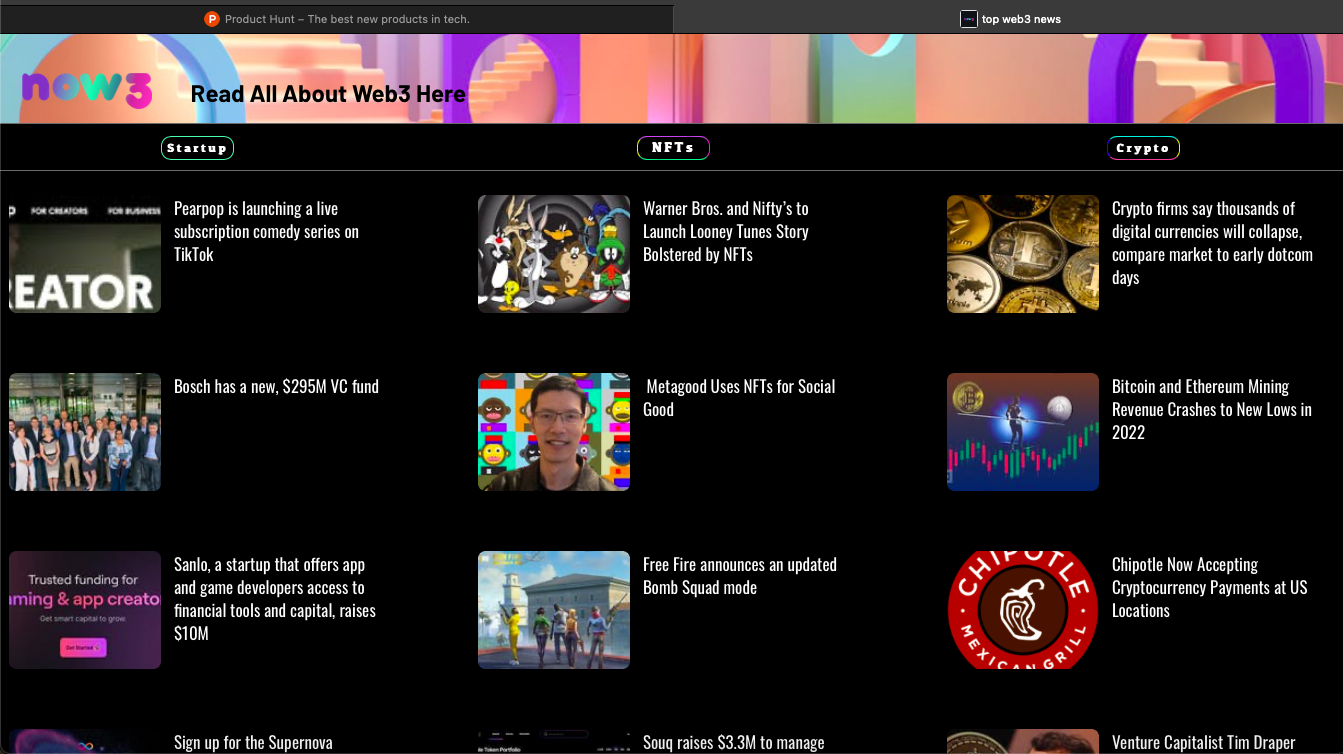Viewport: 1343px width, 754px height.
Task: Open the Bitcoin and Ethereum Mining Revenue article
Action: tap(1212, 409)
